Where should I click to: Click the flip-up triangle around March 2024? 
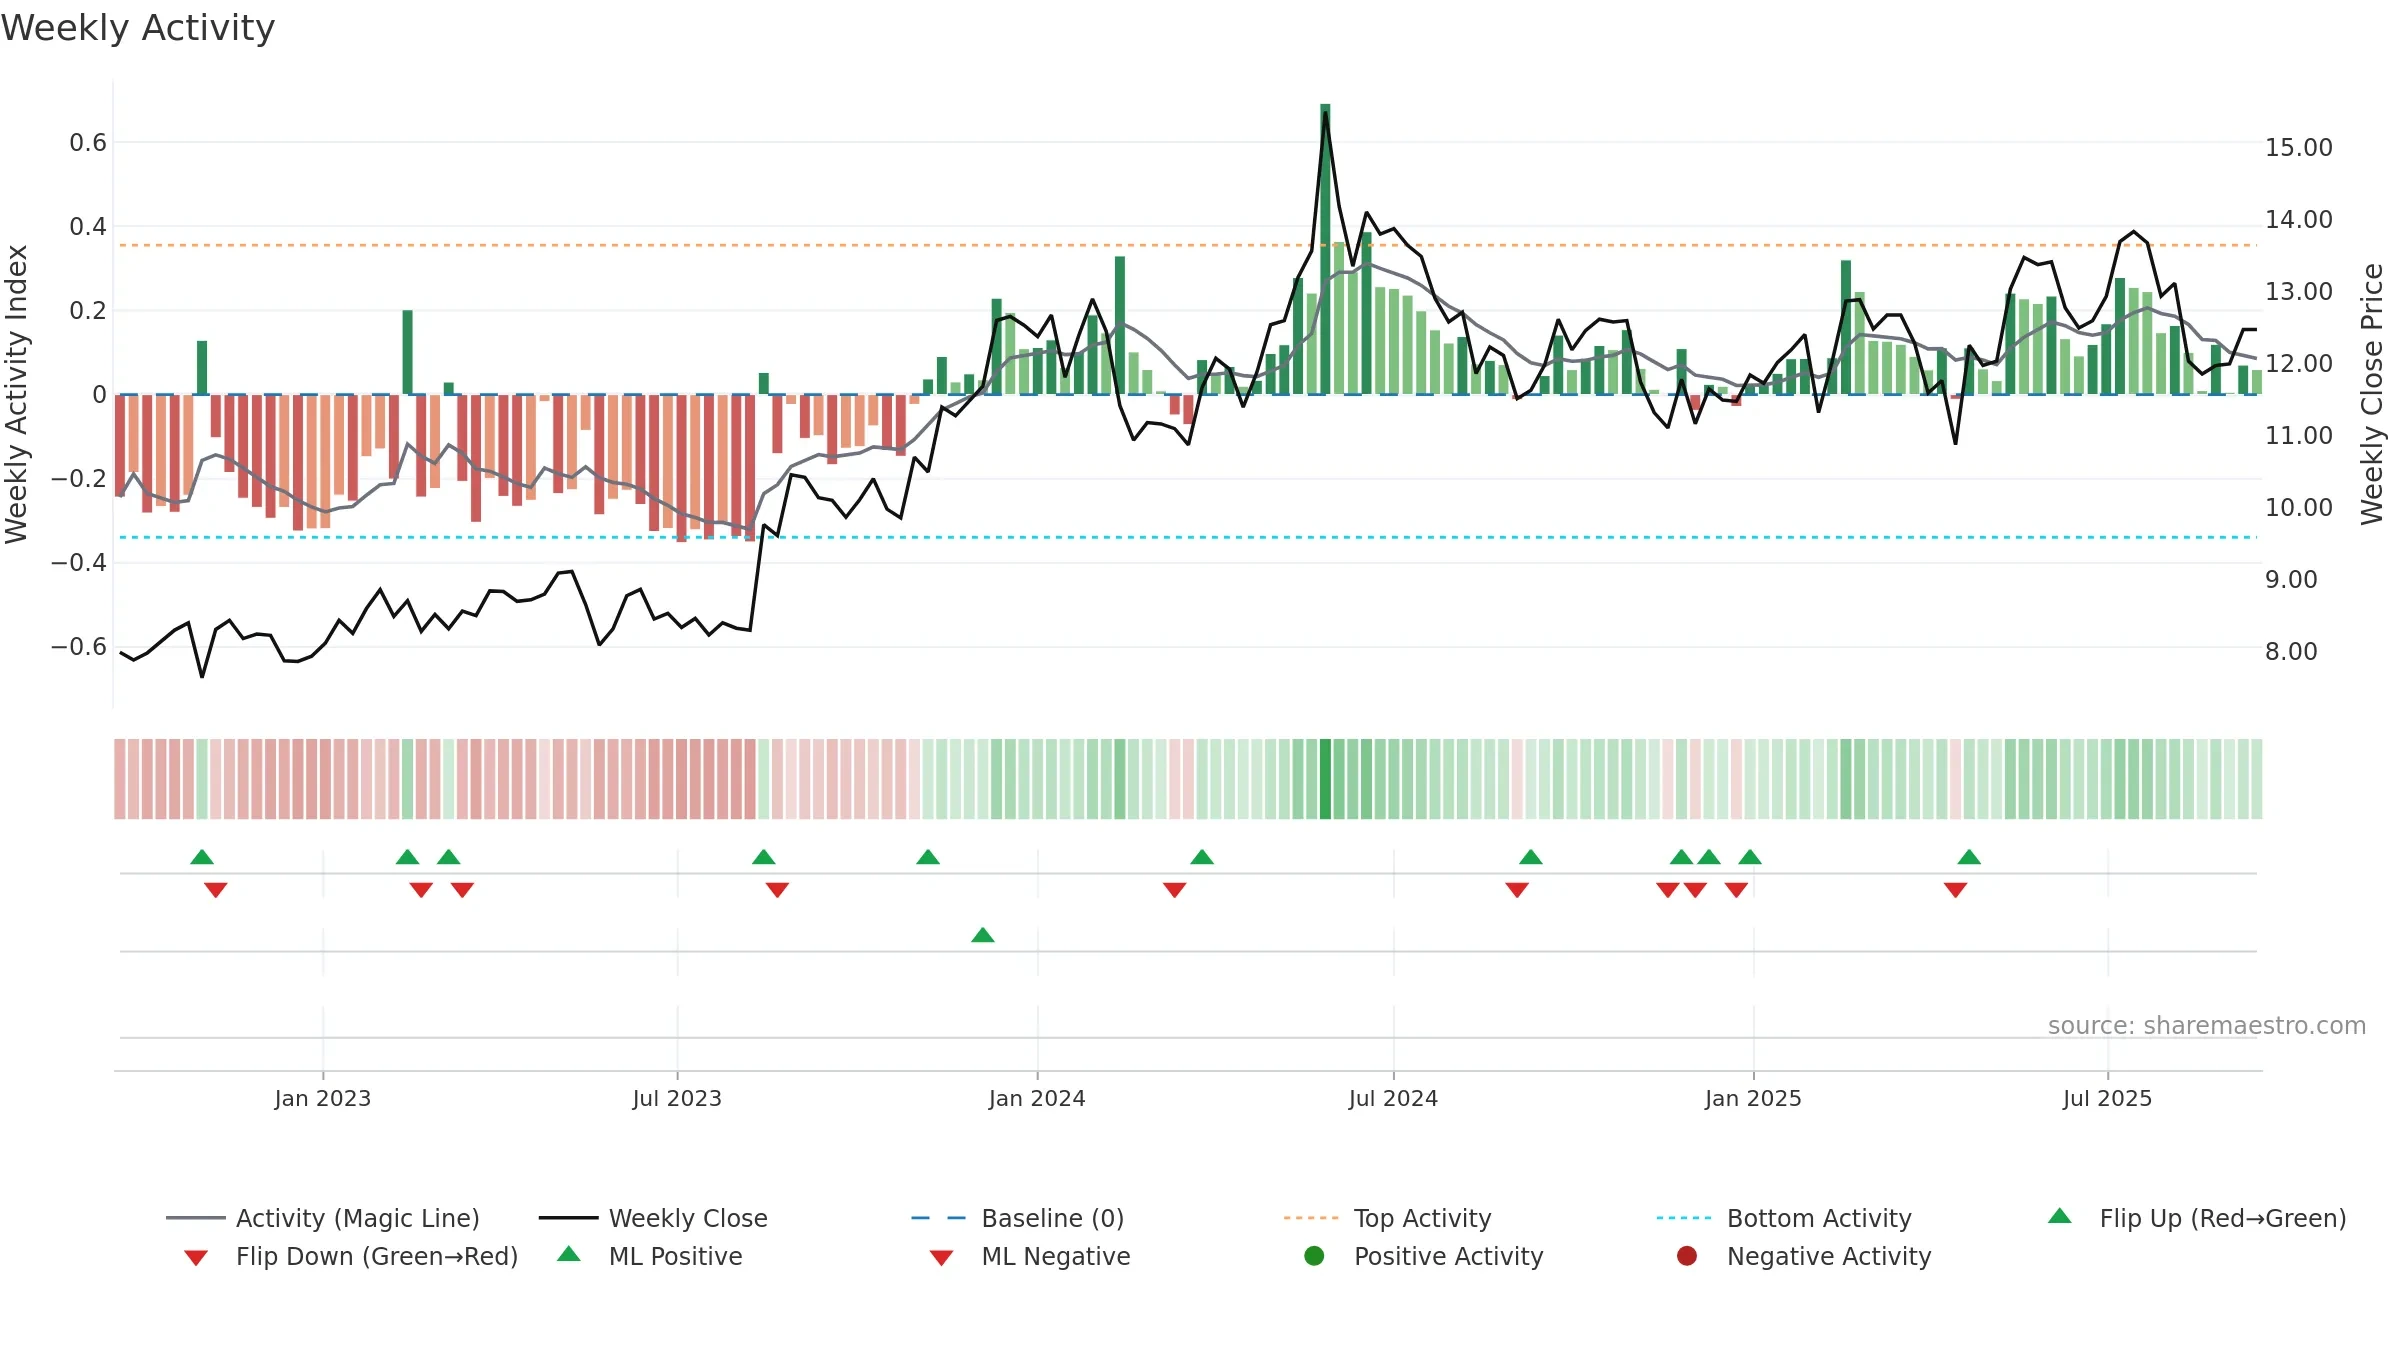(1202, 857)
